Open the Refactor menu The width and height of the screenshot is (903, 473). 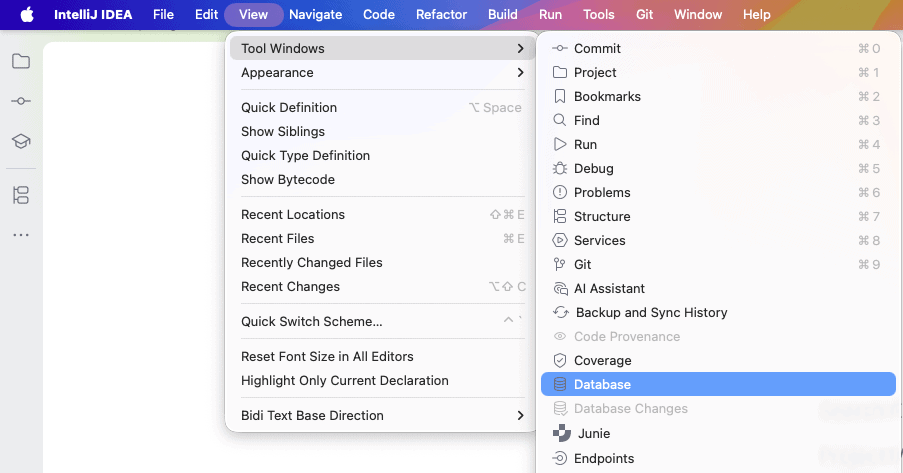441,14
